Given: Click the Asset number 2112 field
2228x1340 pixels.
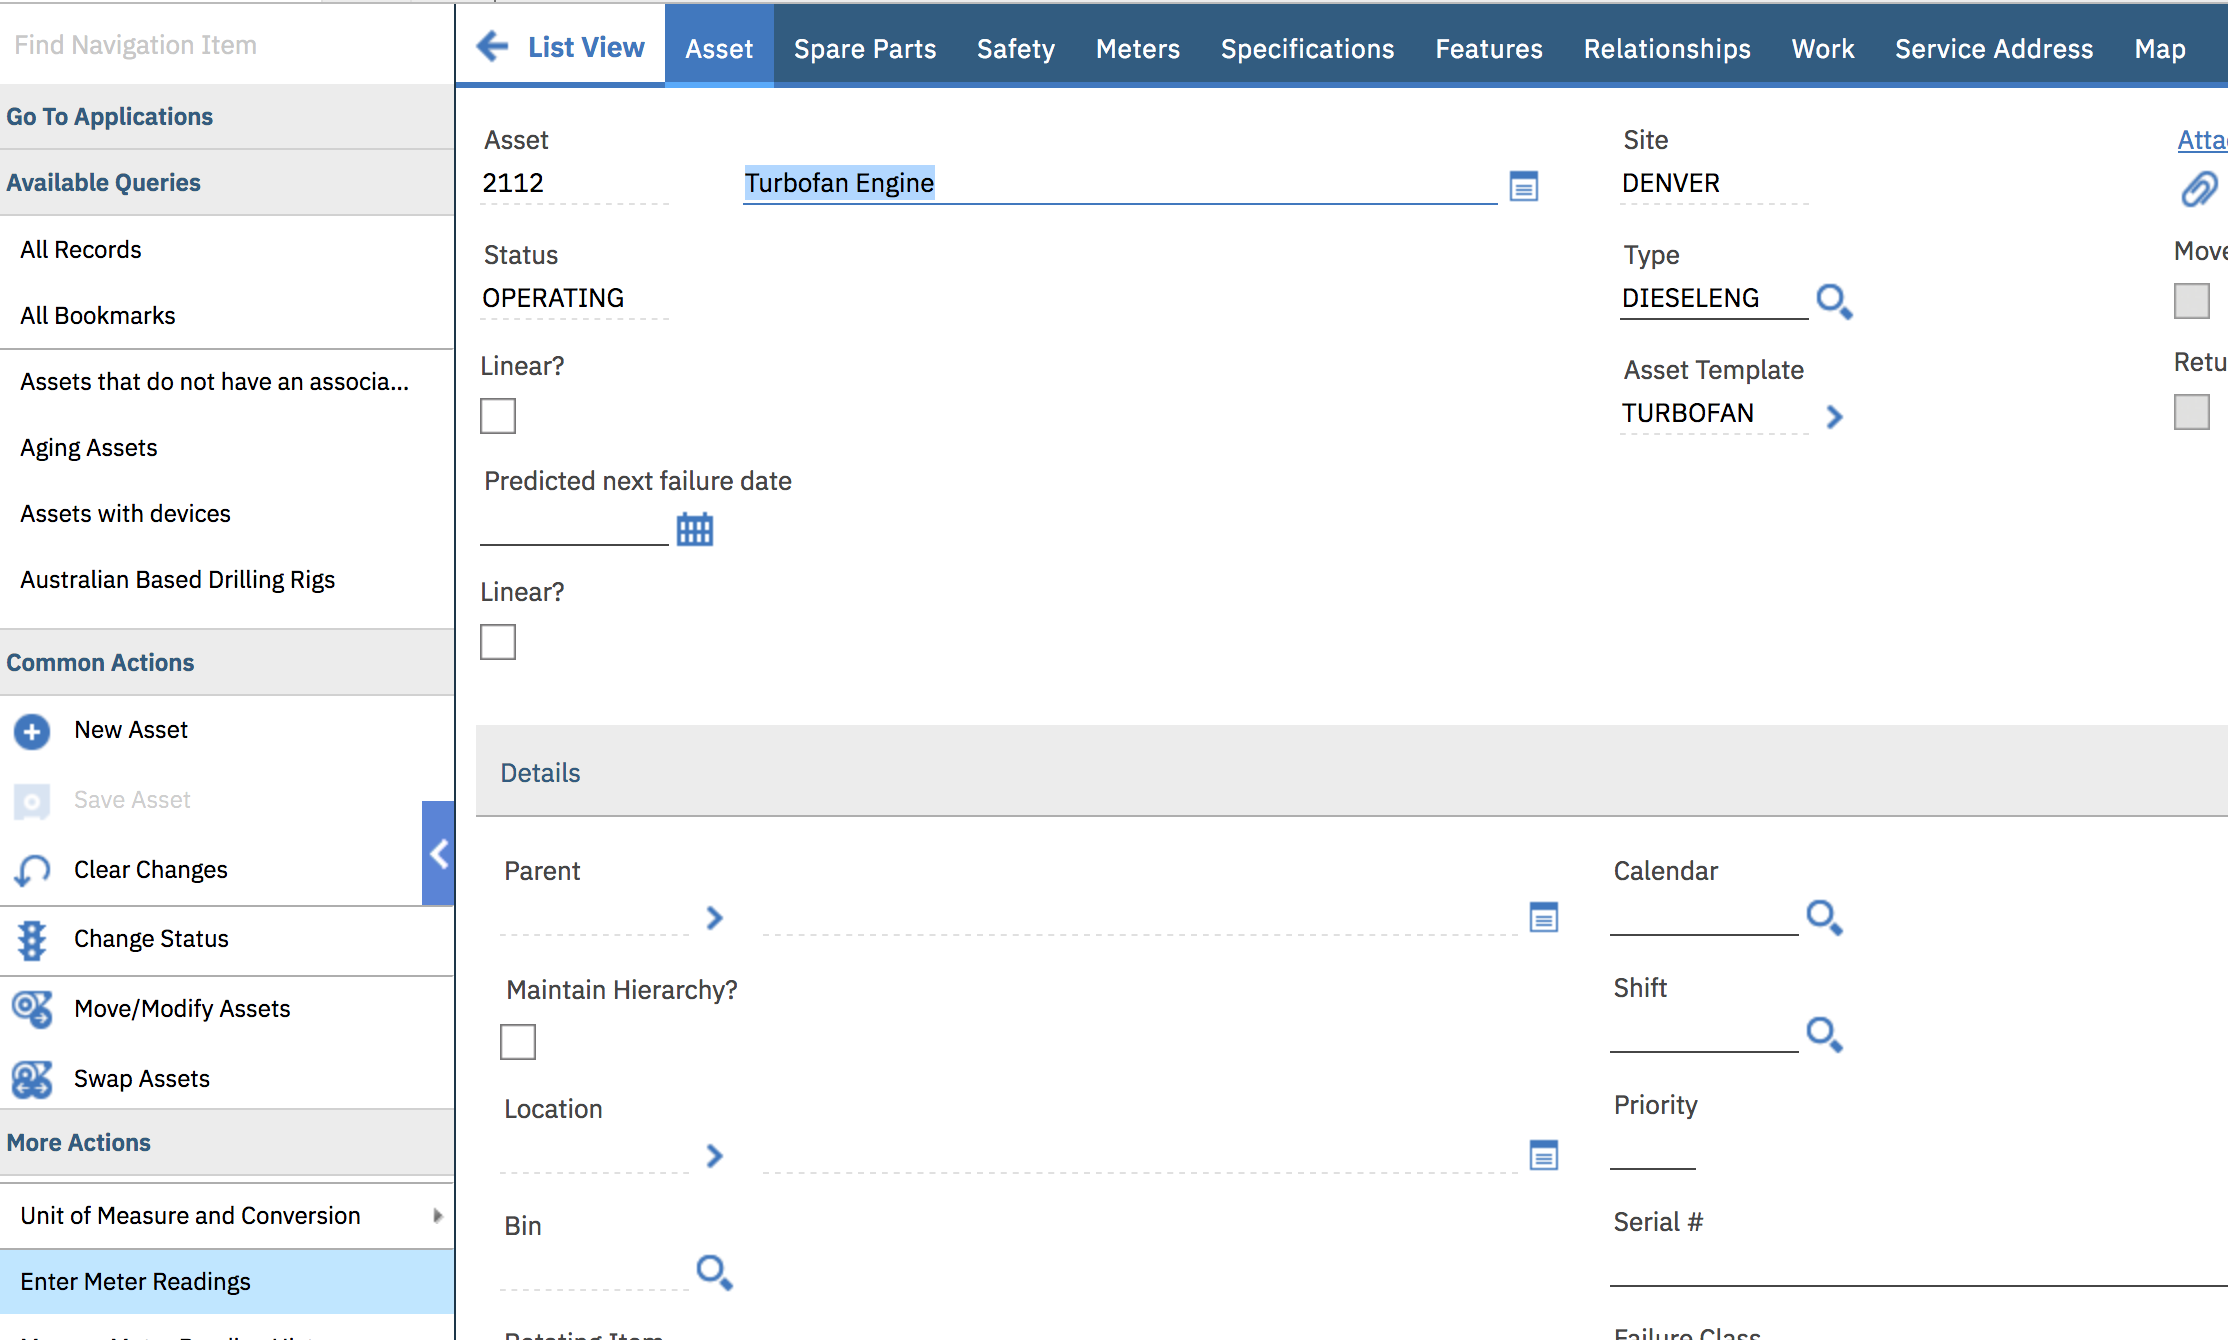Looking at the screenshot, I should pyautogui.click(x=574, y=184).
